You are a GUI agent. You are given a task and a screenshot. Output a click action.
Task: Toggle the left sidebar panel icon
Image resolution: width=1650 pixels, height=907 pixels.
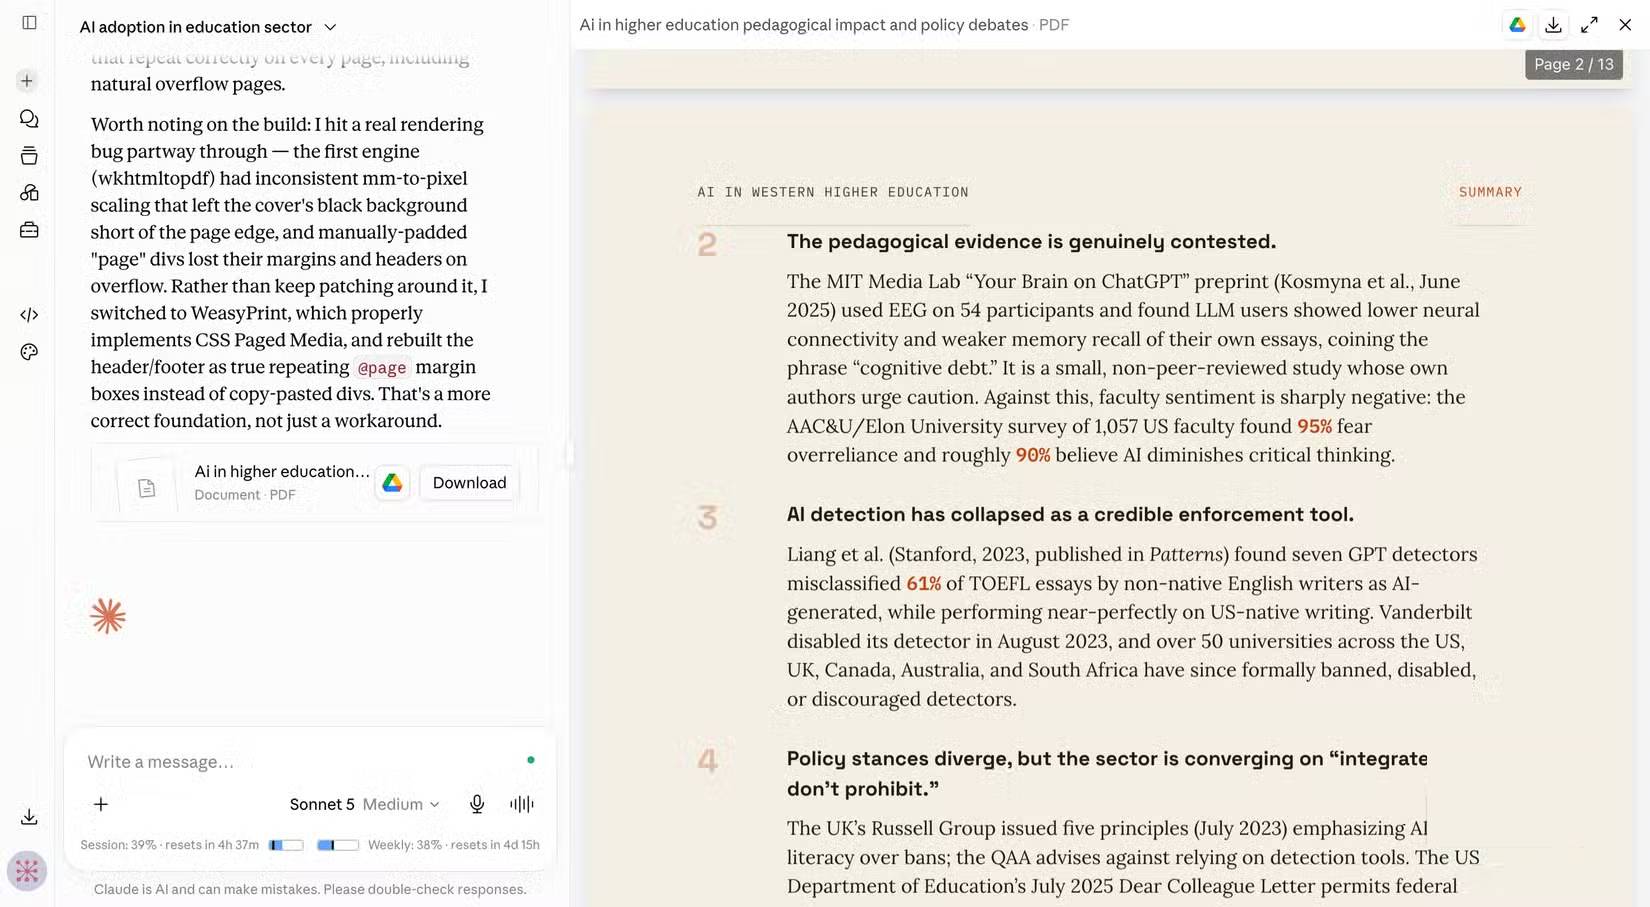[29, 22]
